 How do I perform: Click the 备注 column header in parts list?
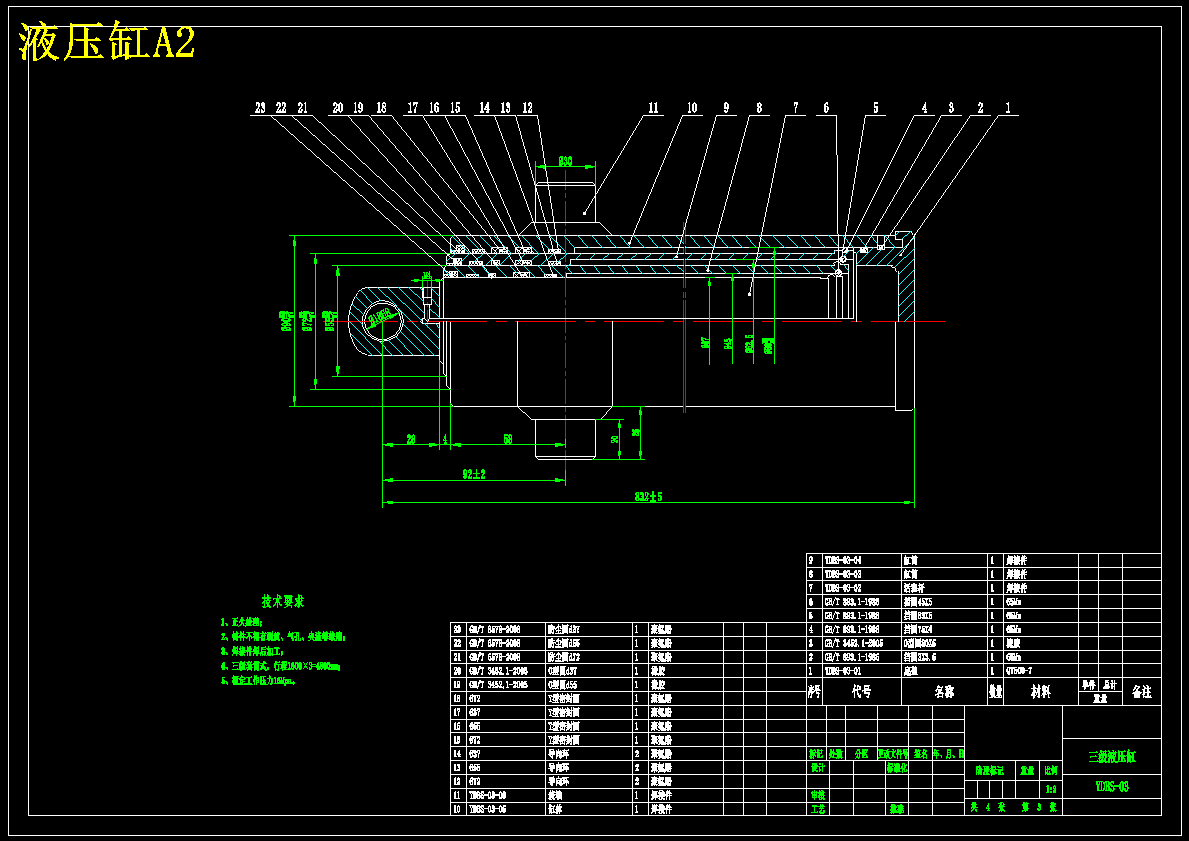click(x=1141, y=692)
